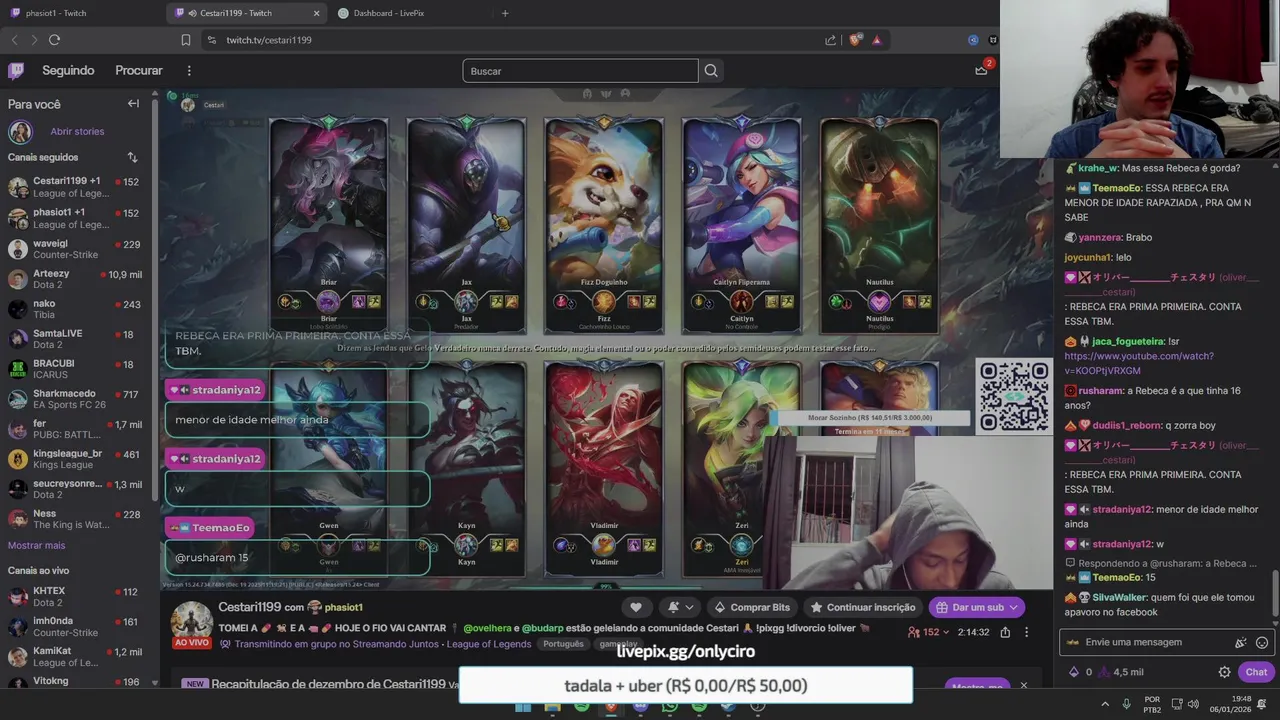The image size is (1280, 720).
Task: Open the emote picker smiley in chat
Action: (x=1262, y=642)
